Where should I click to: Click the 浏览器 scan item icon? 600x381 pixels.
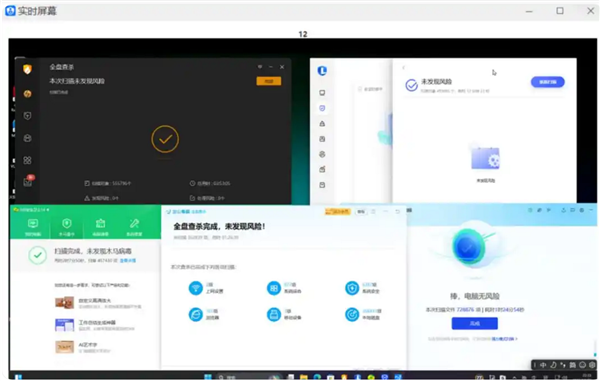[x=196, y=314]
